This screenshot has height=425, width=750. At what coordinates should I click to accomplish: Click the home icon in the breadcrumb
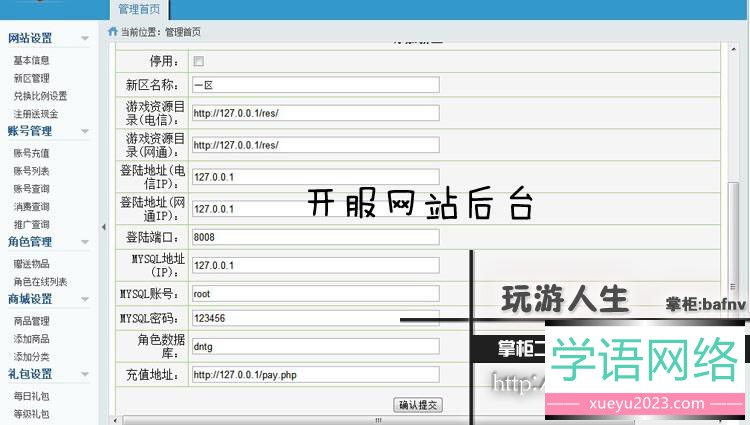click(112, 32)
